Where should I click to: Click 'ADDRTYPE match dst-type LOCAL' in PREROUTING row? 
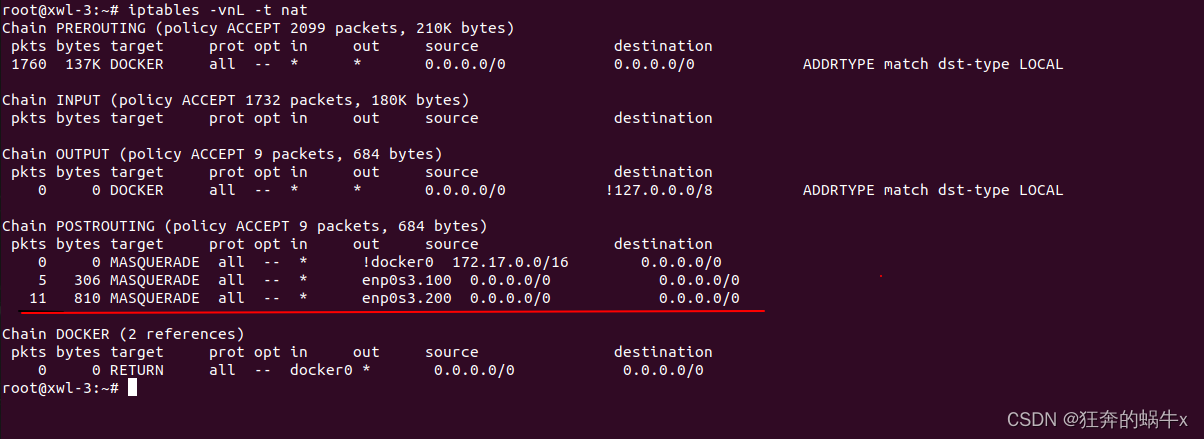[933, 64]
